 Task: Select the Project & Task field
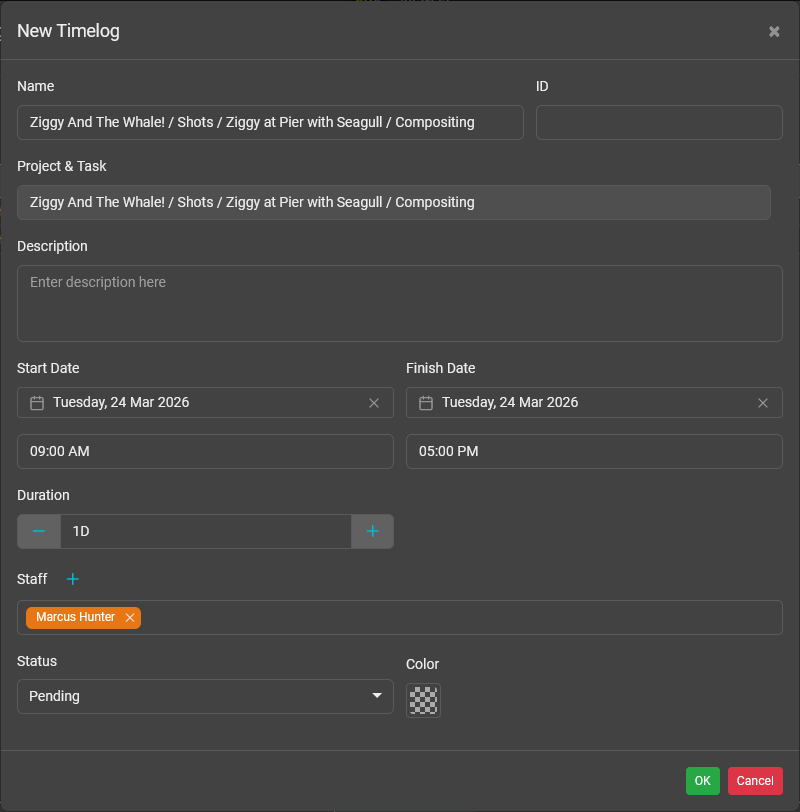[x=393, y=202]
